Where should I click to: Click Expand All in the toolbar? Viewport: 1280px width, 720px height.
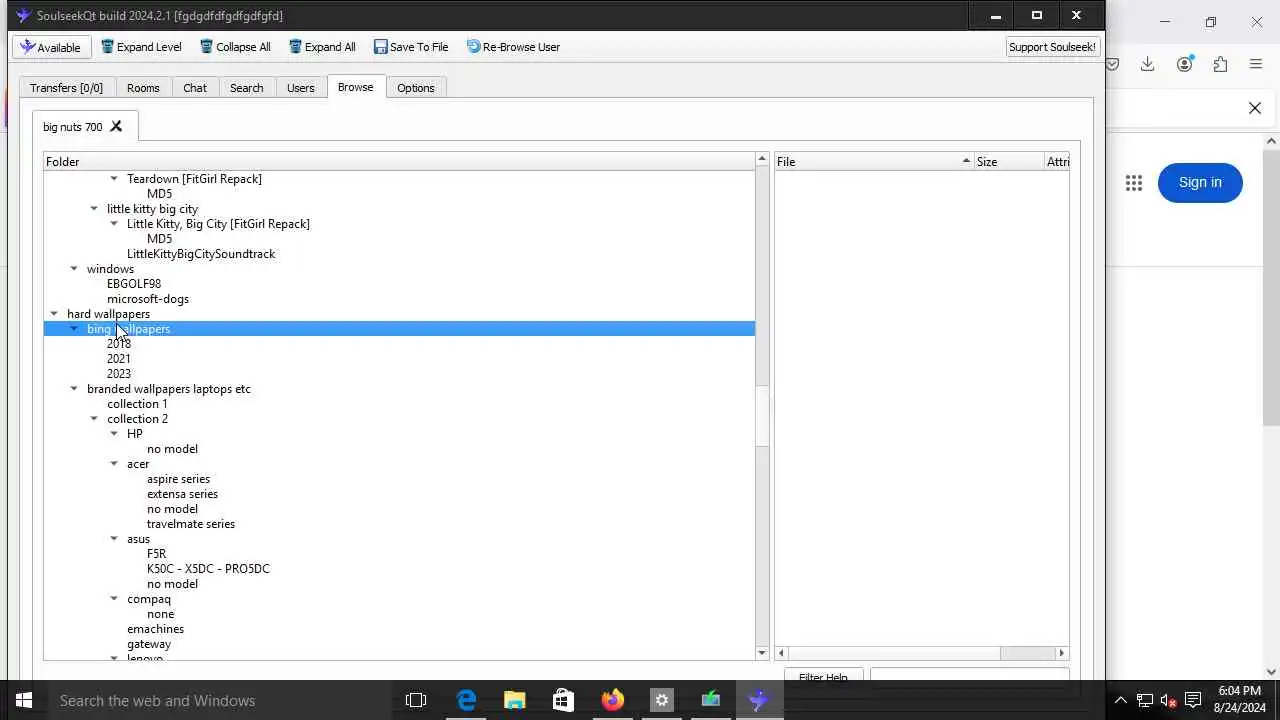(322, 47)
